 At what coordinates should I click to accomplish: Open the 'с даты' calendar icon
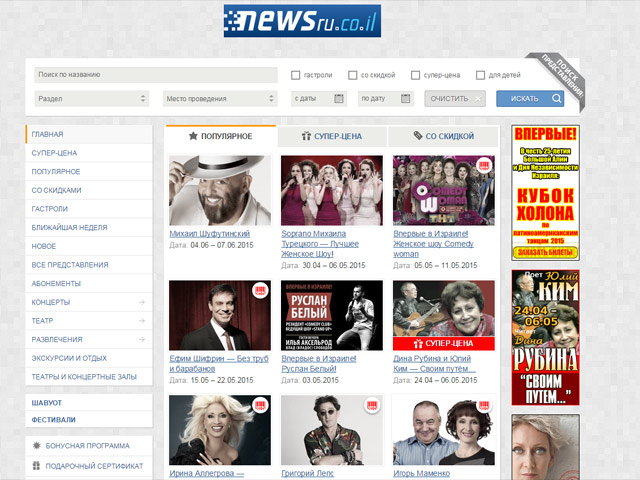(x=339, y=98)
